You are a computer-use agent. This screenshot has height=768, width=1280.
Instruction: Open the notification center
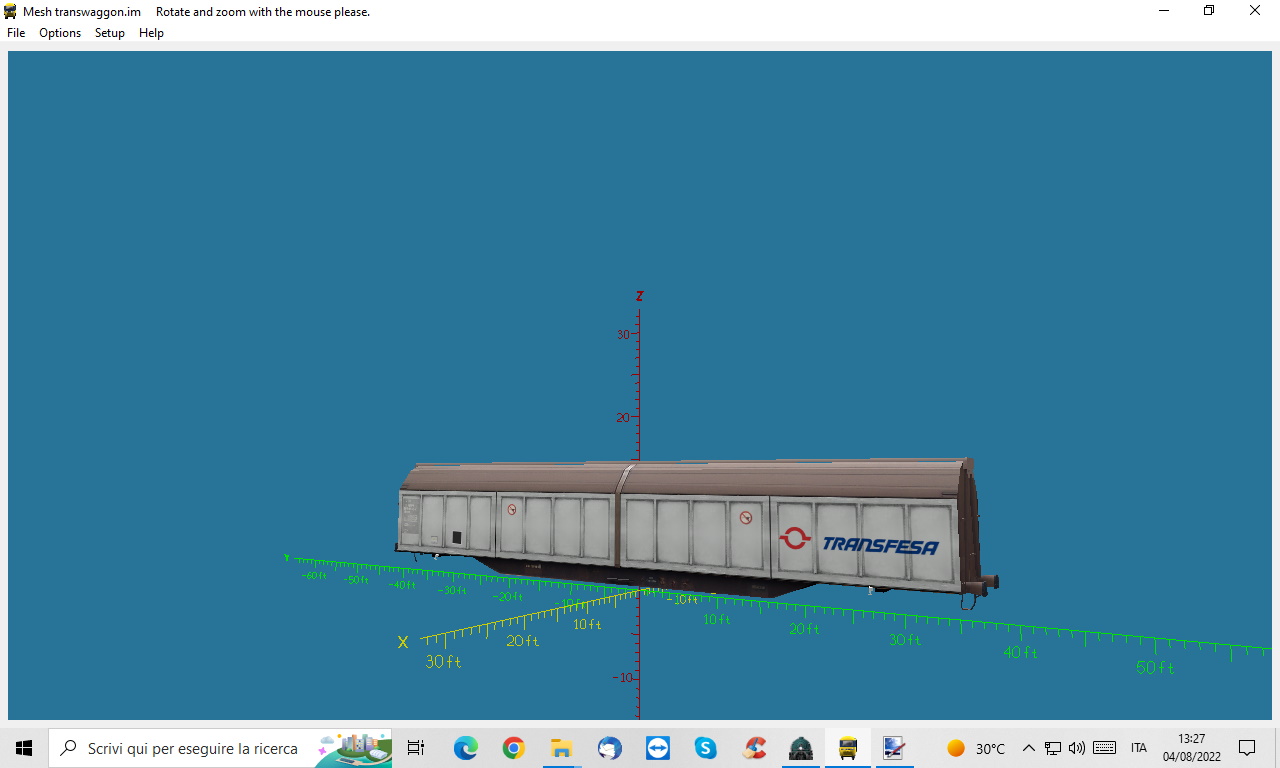1247,748
